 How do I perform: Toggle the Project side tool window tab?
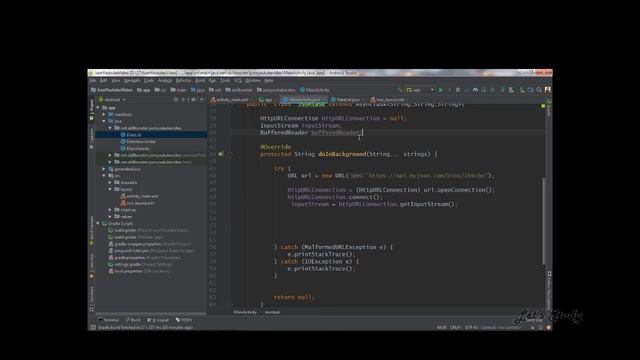tap(91, 110)
